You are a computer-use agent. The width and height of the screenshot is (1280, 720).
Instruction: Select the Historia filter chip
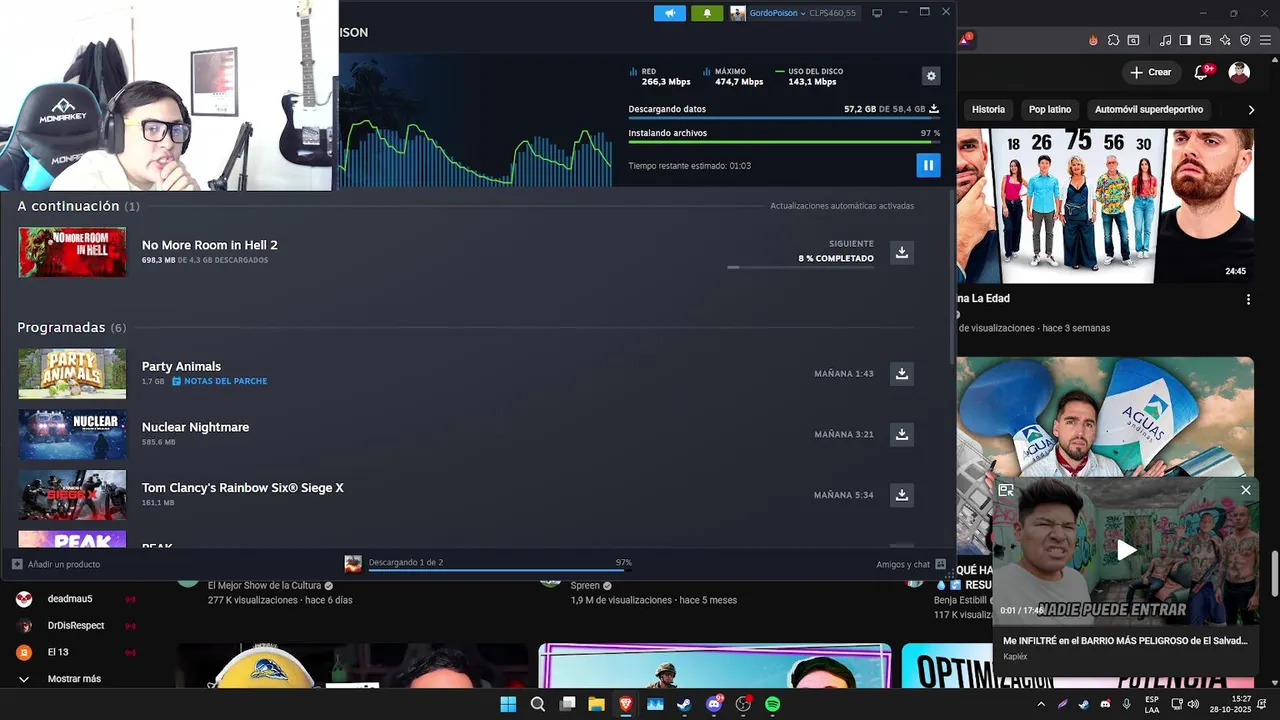988,109
